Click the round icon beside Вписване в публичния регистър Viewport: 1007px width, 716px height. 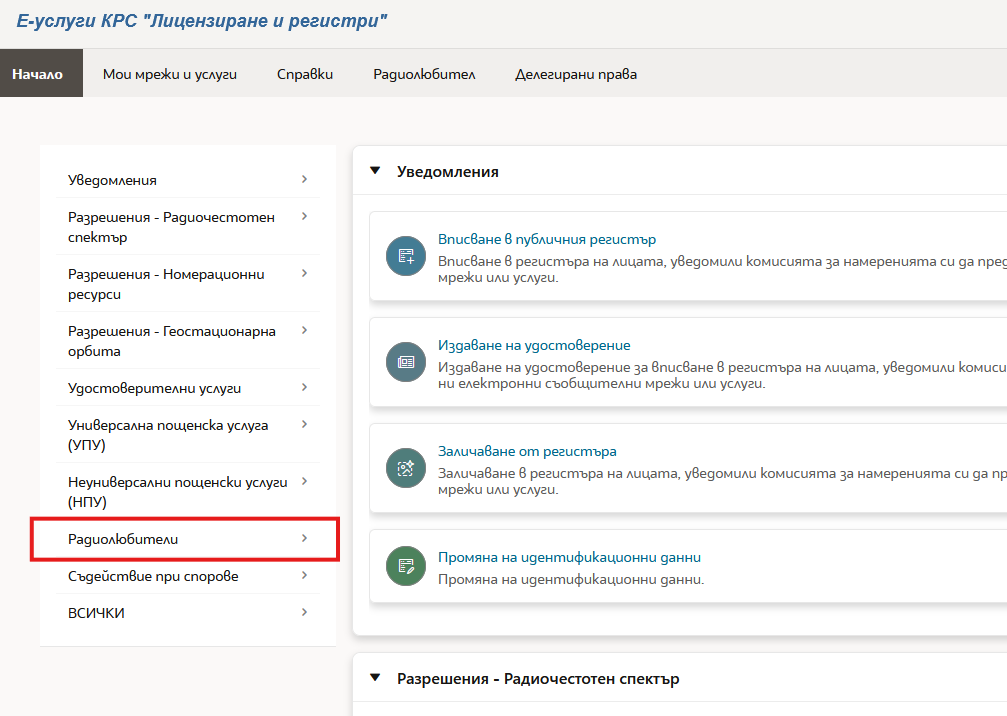point(406,256)
